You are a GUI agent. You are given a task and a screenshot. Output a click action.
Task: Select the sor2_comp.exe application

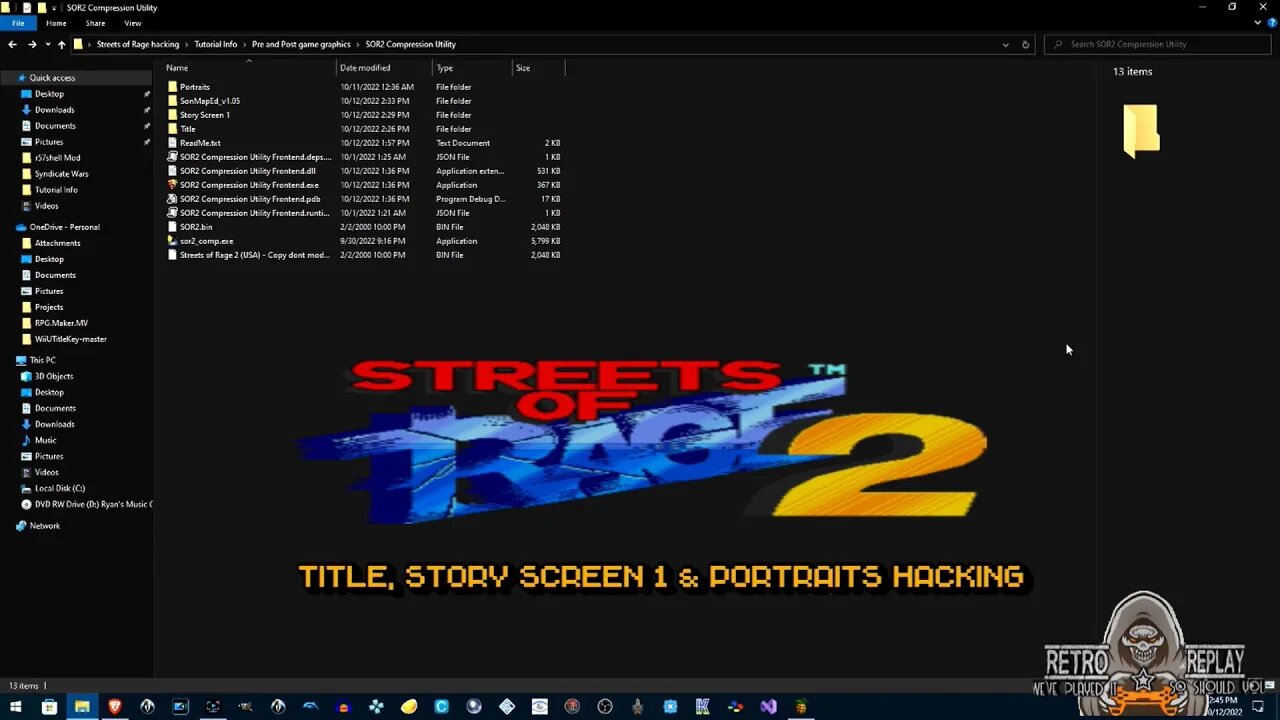(x=207, y=241)
